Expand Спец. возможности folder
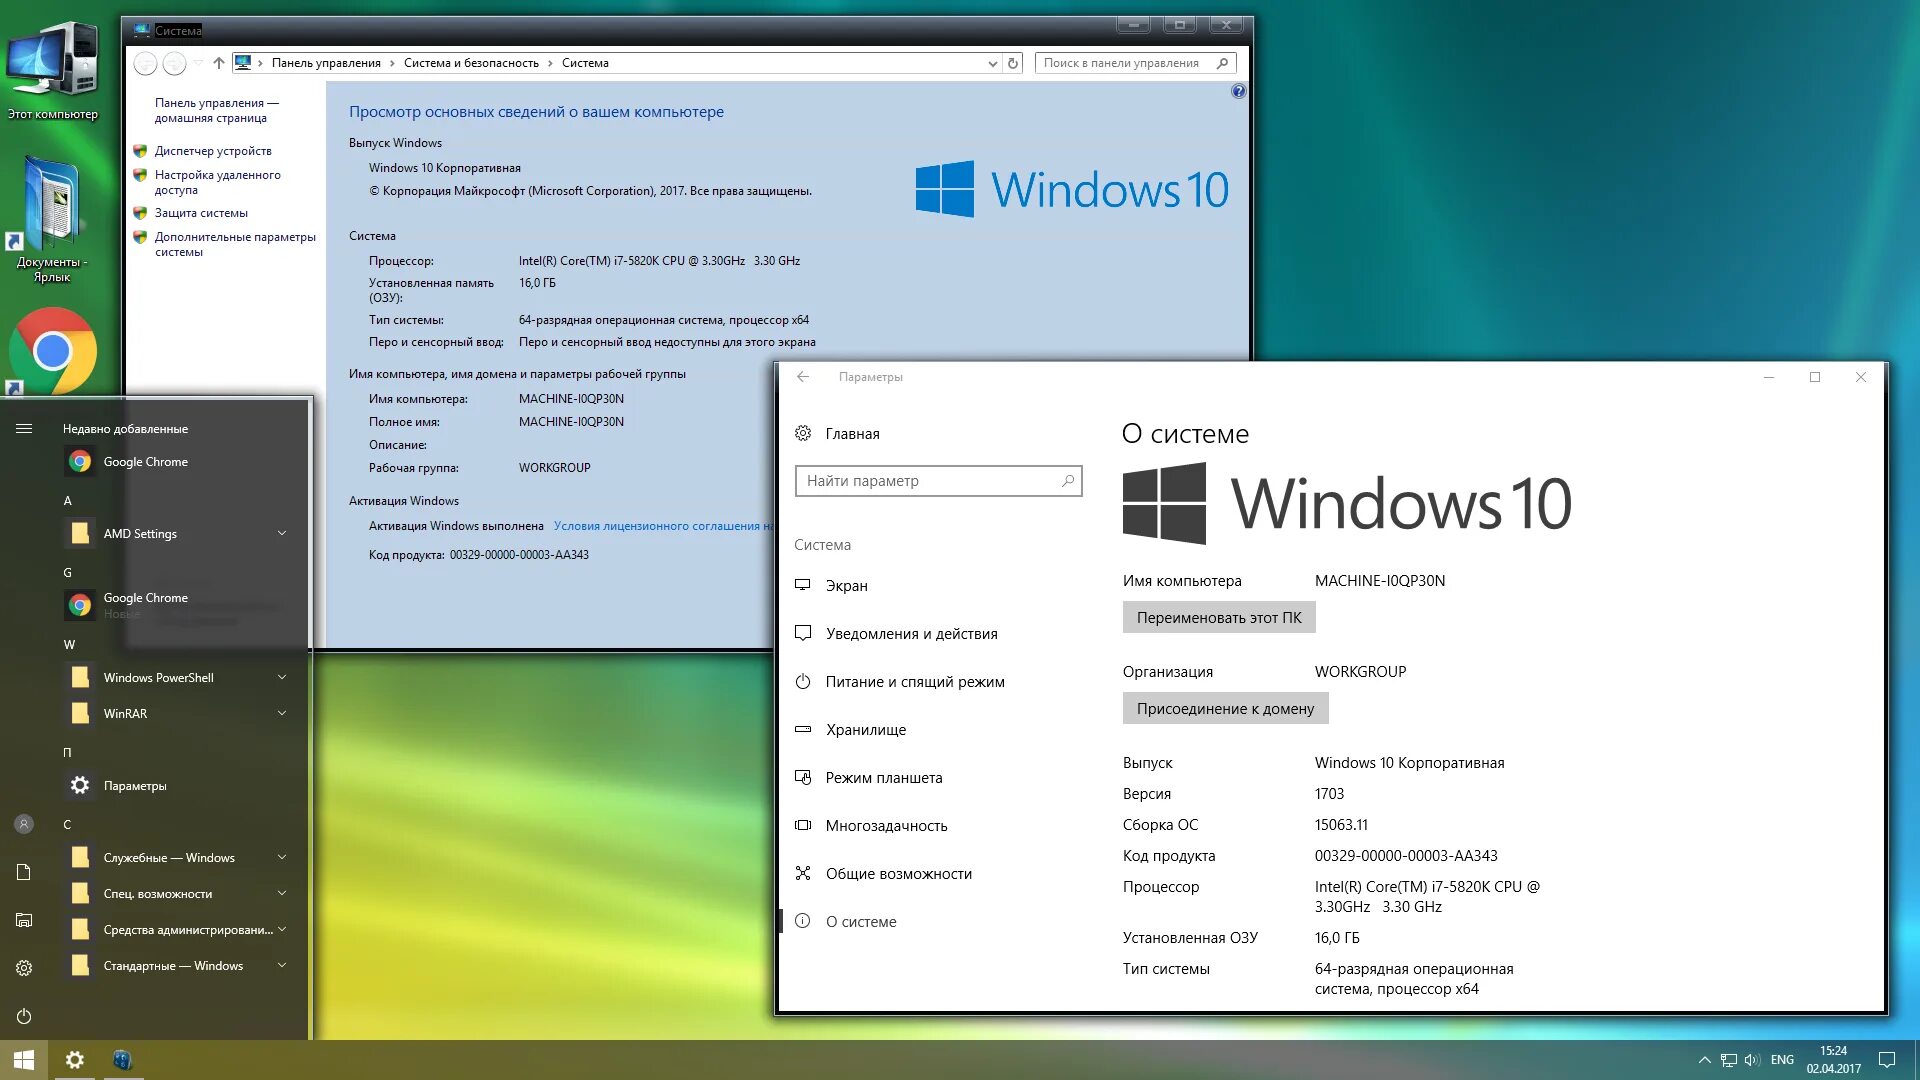 282,893
